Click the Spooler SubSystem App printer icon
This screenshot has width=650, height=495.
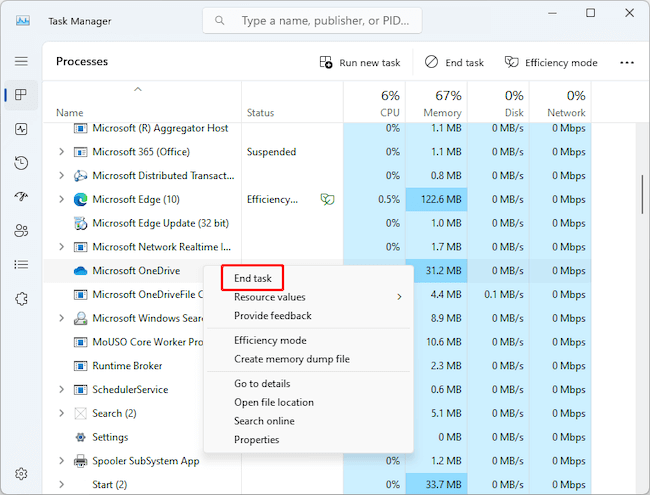(80, 461)
